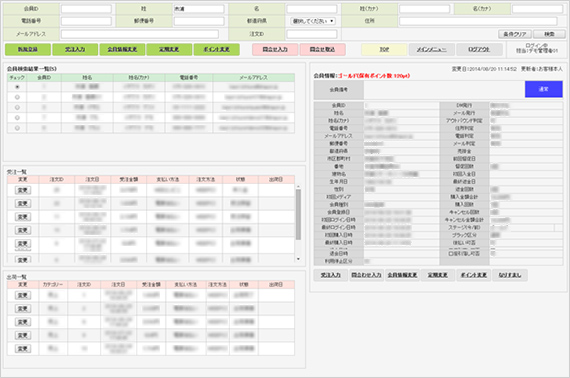Select the fifth member result radio button
Screen dimensions: 570x378
[x=17, y=128]
